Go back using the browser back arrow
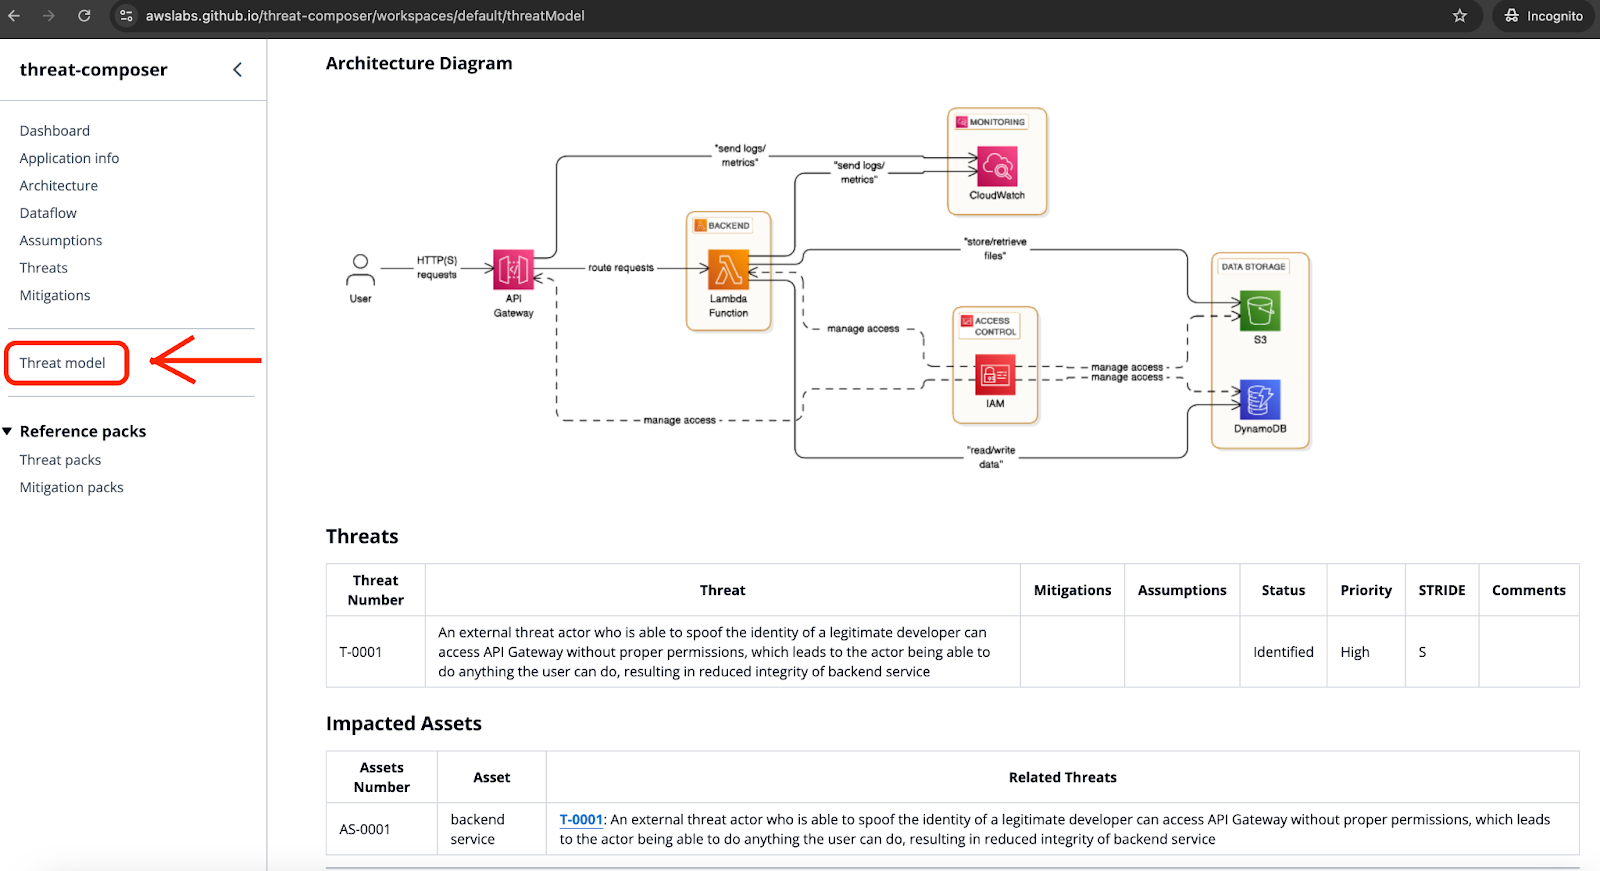 [14, 16]
